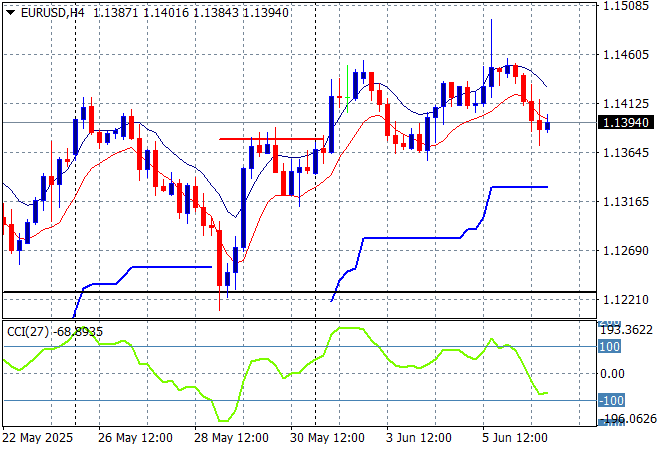Select the 22 May 2025 date label
This screenshot has height=450, width=660.
click(x=37, y=438)
